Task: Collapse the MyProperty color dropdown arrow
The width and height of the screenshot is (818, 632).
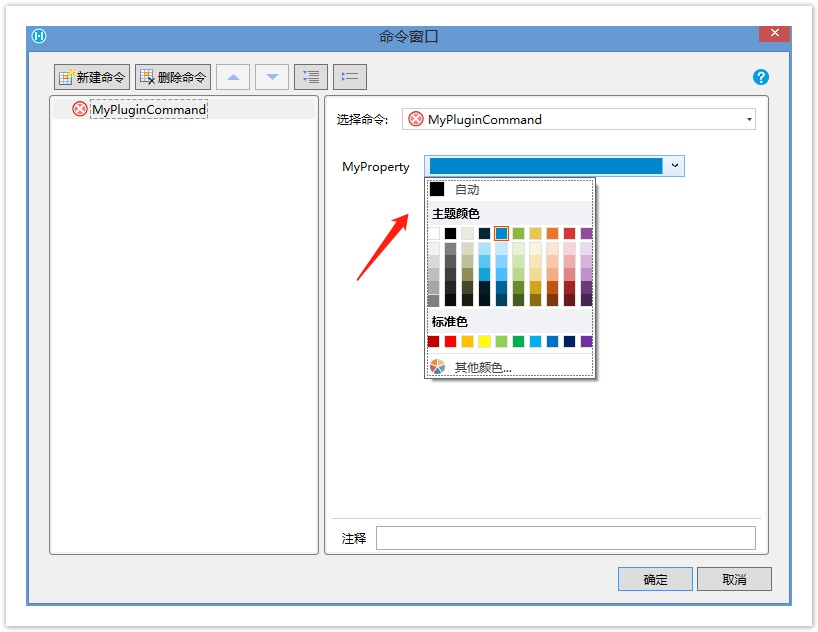Action: [x=675, y=166]
